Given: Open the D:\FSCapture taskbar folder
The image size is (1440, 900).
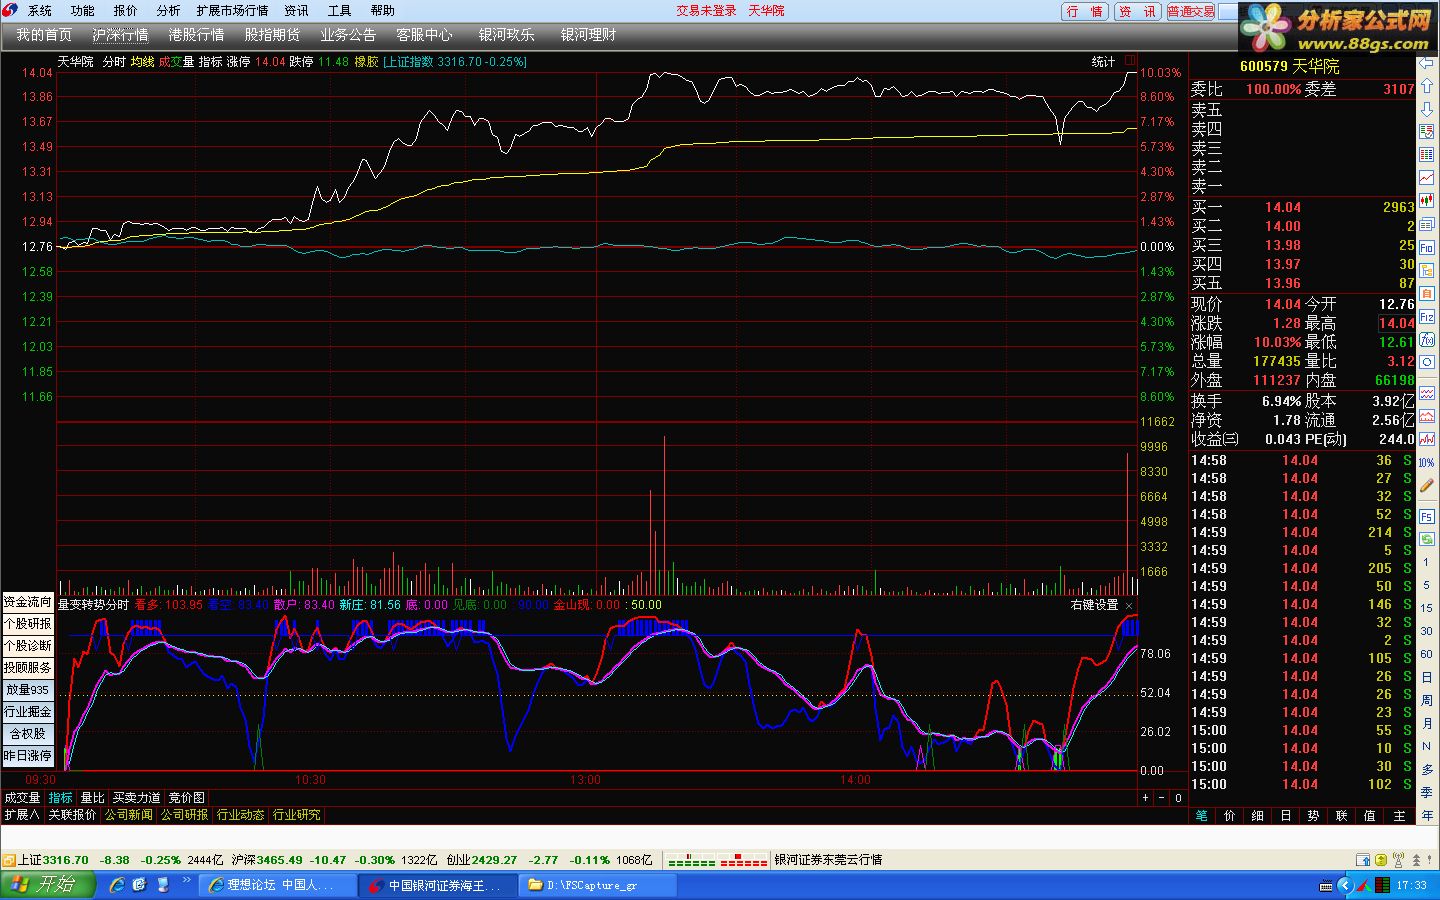Looking at the screenshot, I should (598, 885).
